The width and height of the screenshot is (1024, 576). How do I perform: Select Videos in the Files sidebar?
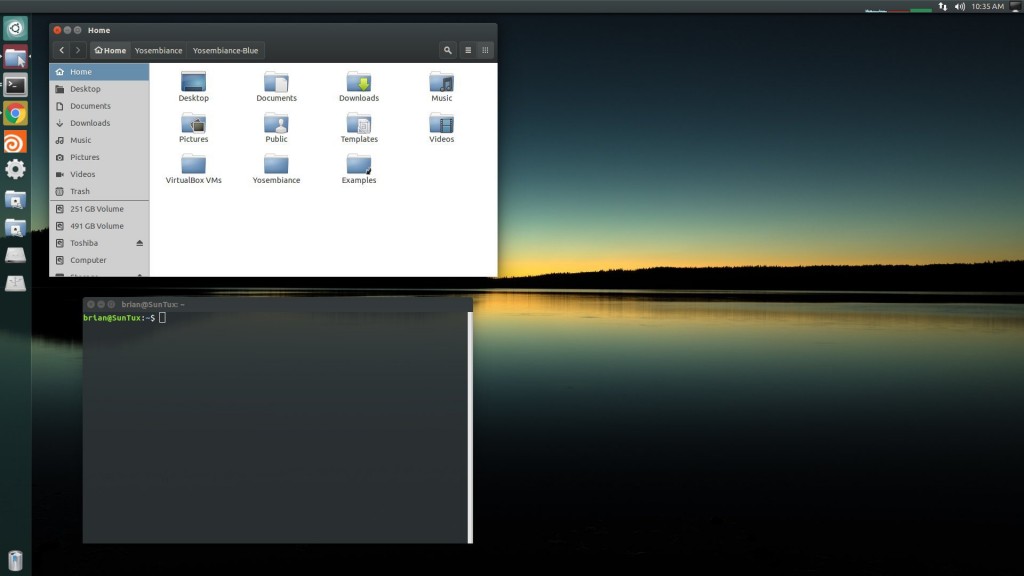pyautogui.click(x=99, y=174)
